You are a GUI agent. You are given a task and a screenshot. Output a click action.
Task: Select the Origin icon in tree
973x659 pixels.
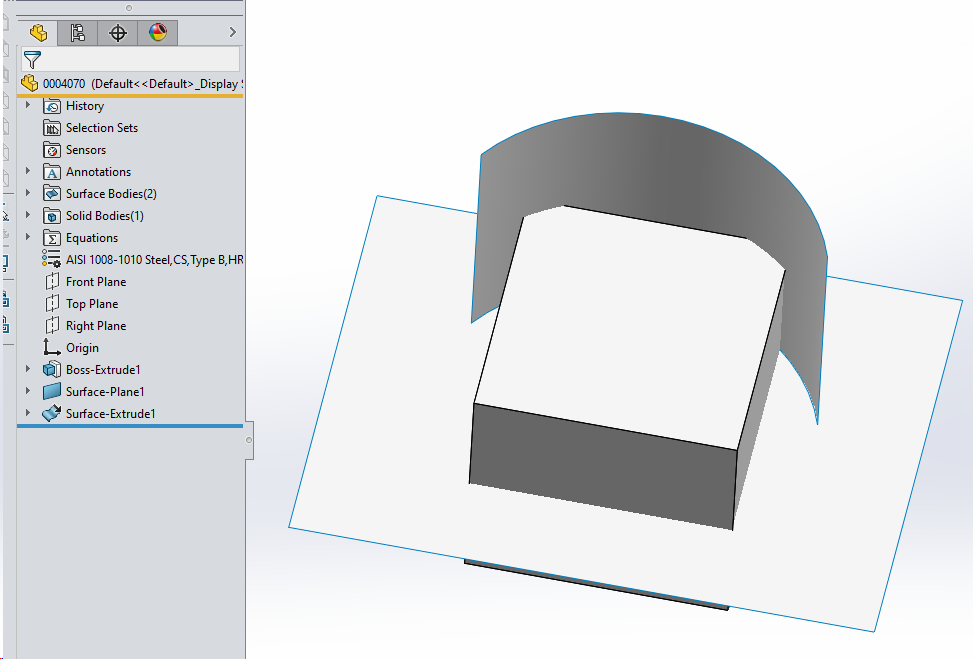[x=52, y=348]
